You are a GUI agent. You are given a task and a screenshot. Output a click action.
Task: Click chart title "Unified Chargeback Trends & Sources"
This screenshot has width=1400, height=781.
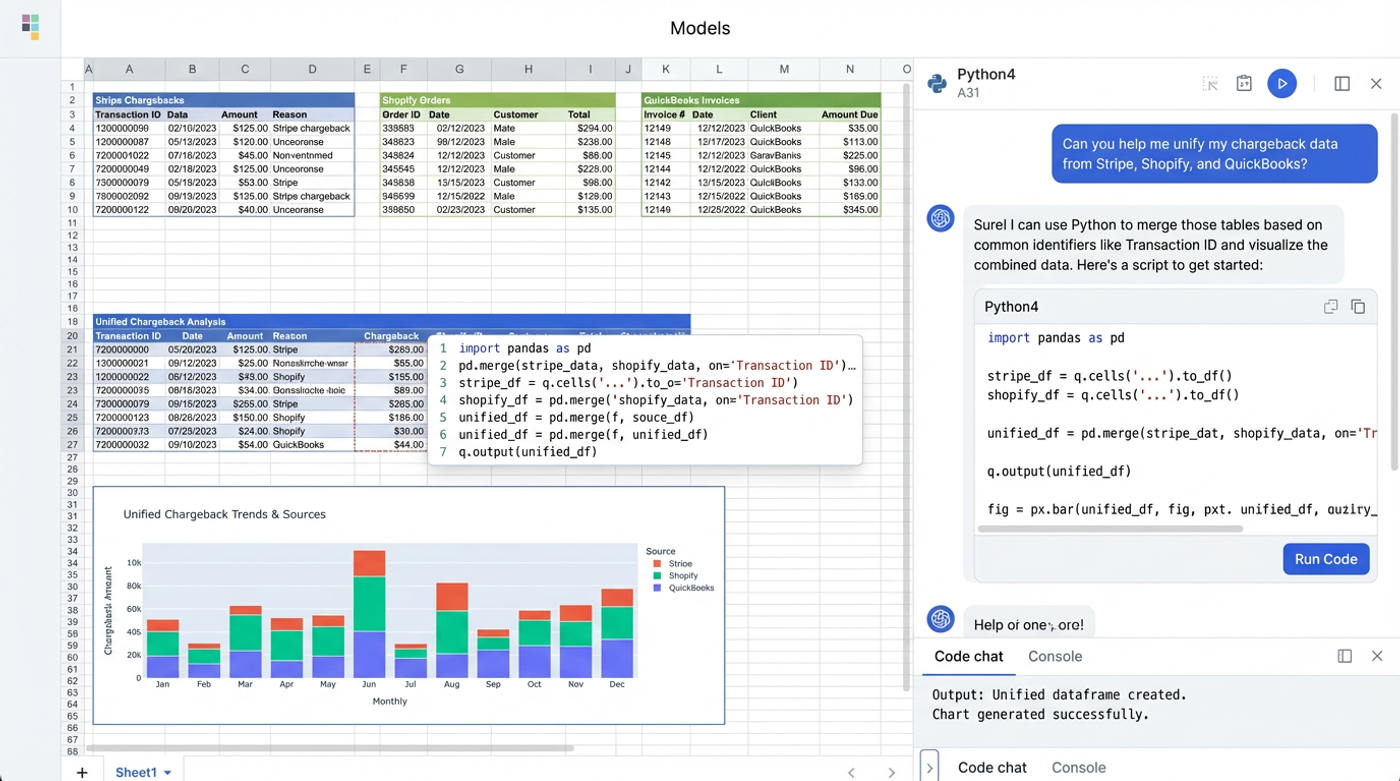(225, 514)
